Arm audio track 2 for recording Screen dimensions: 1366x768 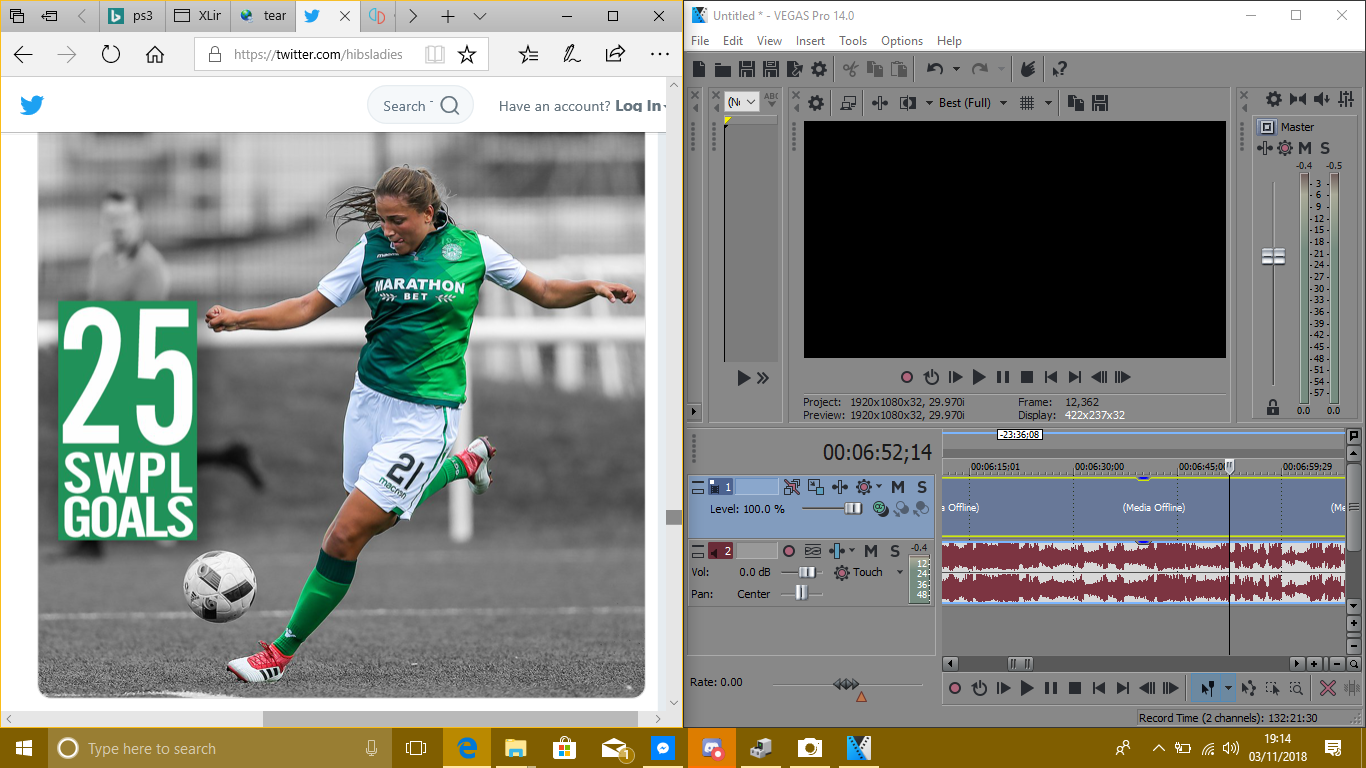point(789,551)
